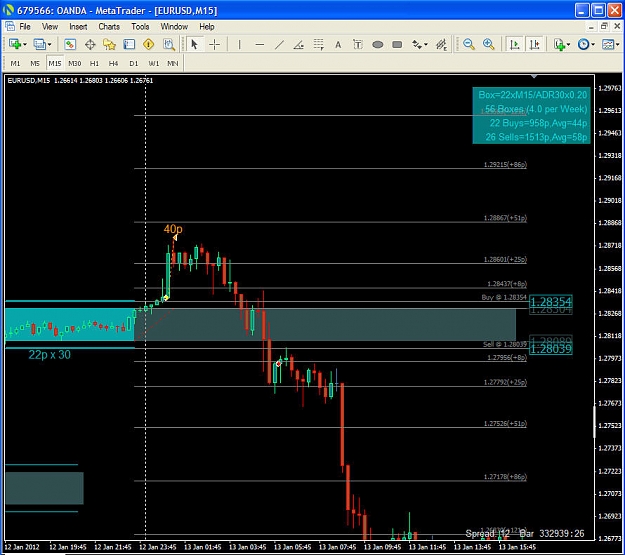The height and width of the screenshot is (555, 625).
Task: Minimize the inner chart window
Action: (591, 27)
